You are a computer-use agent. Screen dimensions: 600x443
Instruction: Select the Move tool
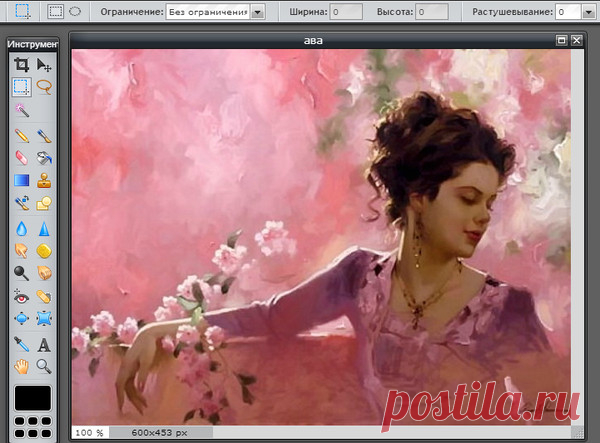tap(44, 65)
